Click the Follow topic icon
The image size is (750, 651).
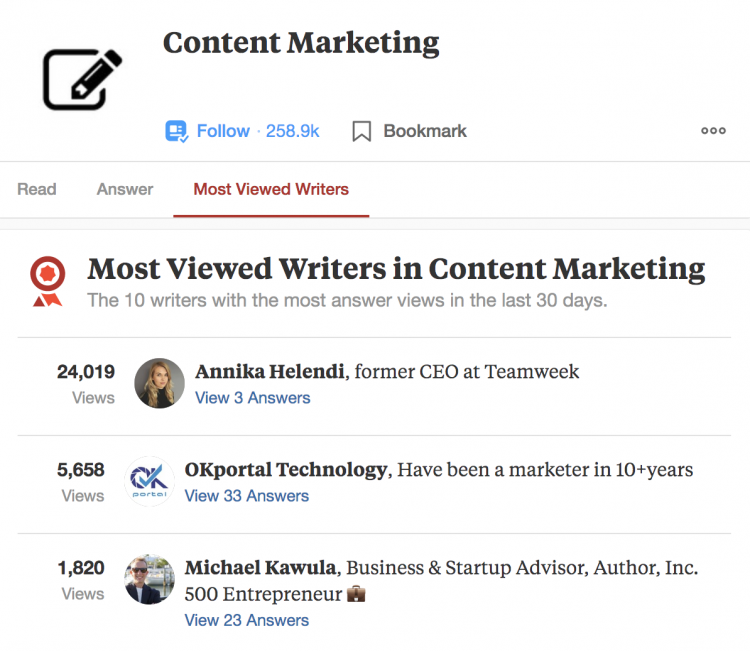176,131
